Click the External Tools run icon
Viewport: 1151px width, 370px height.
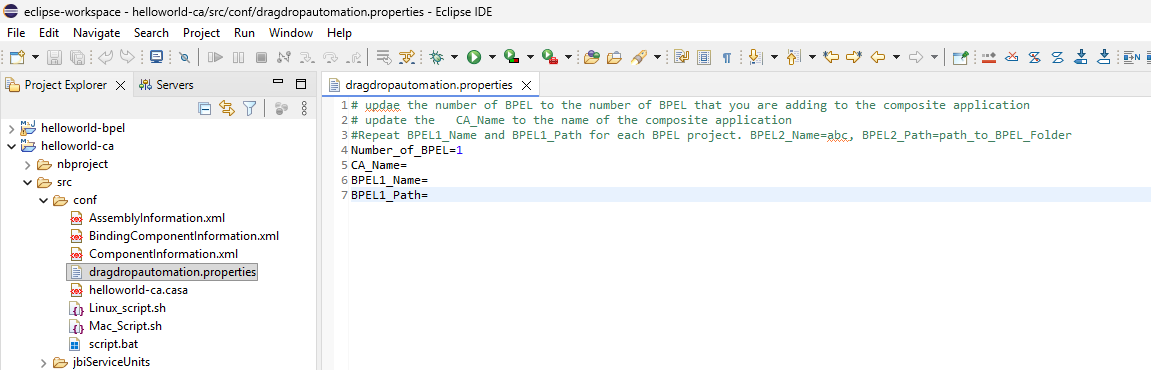point(550,57)
